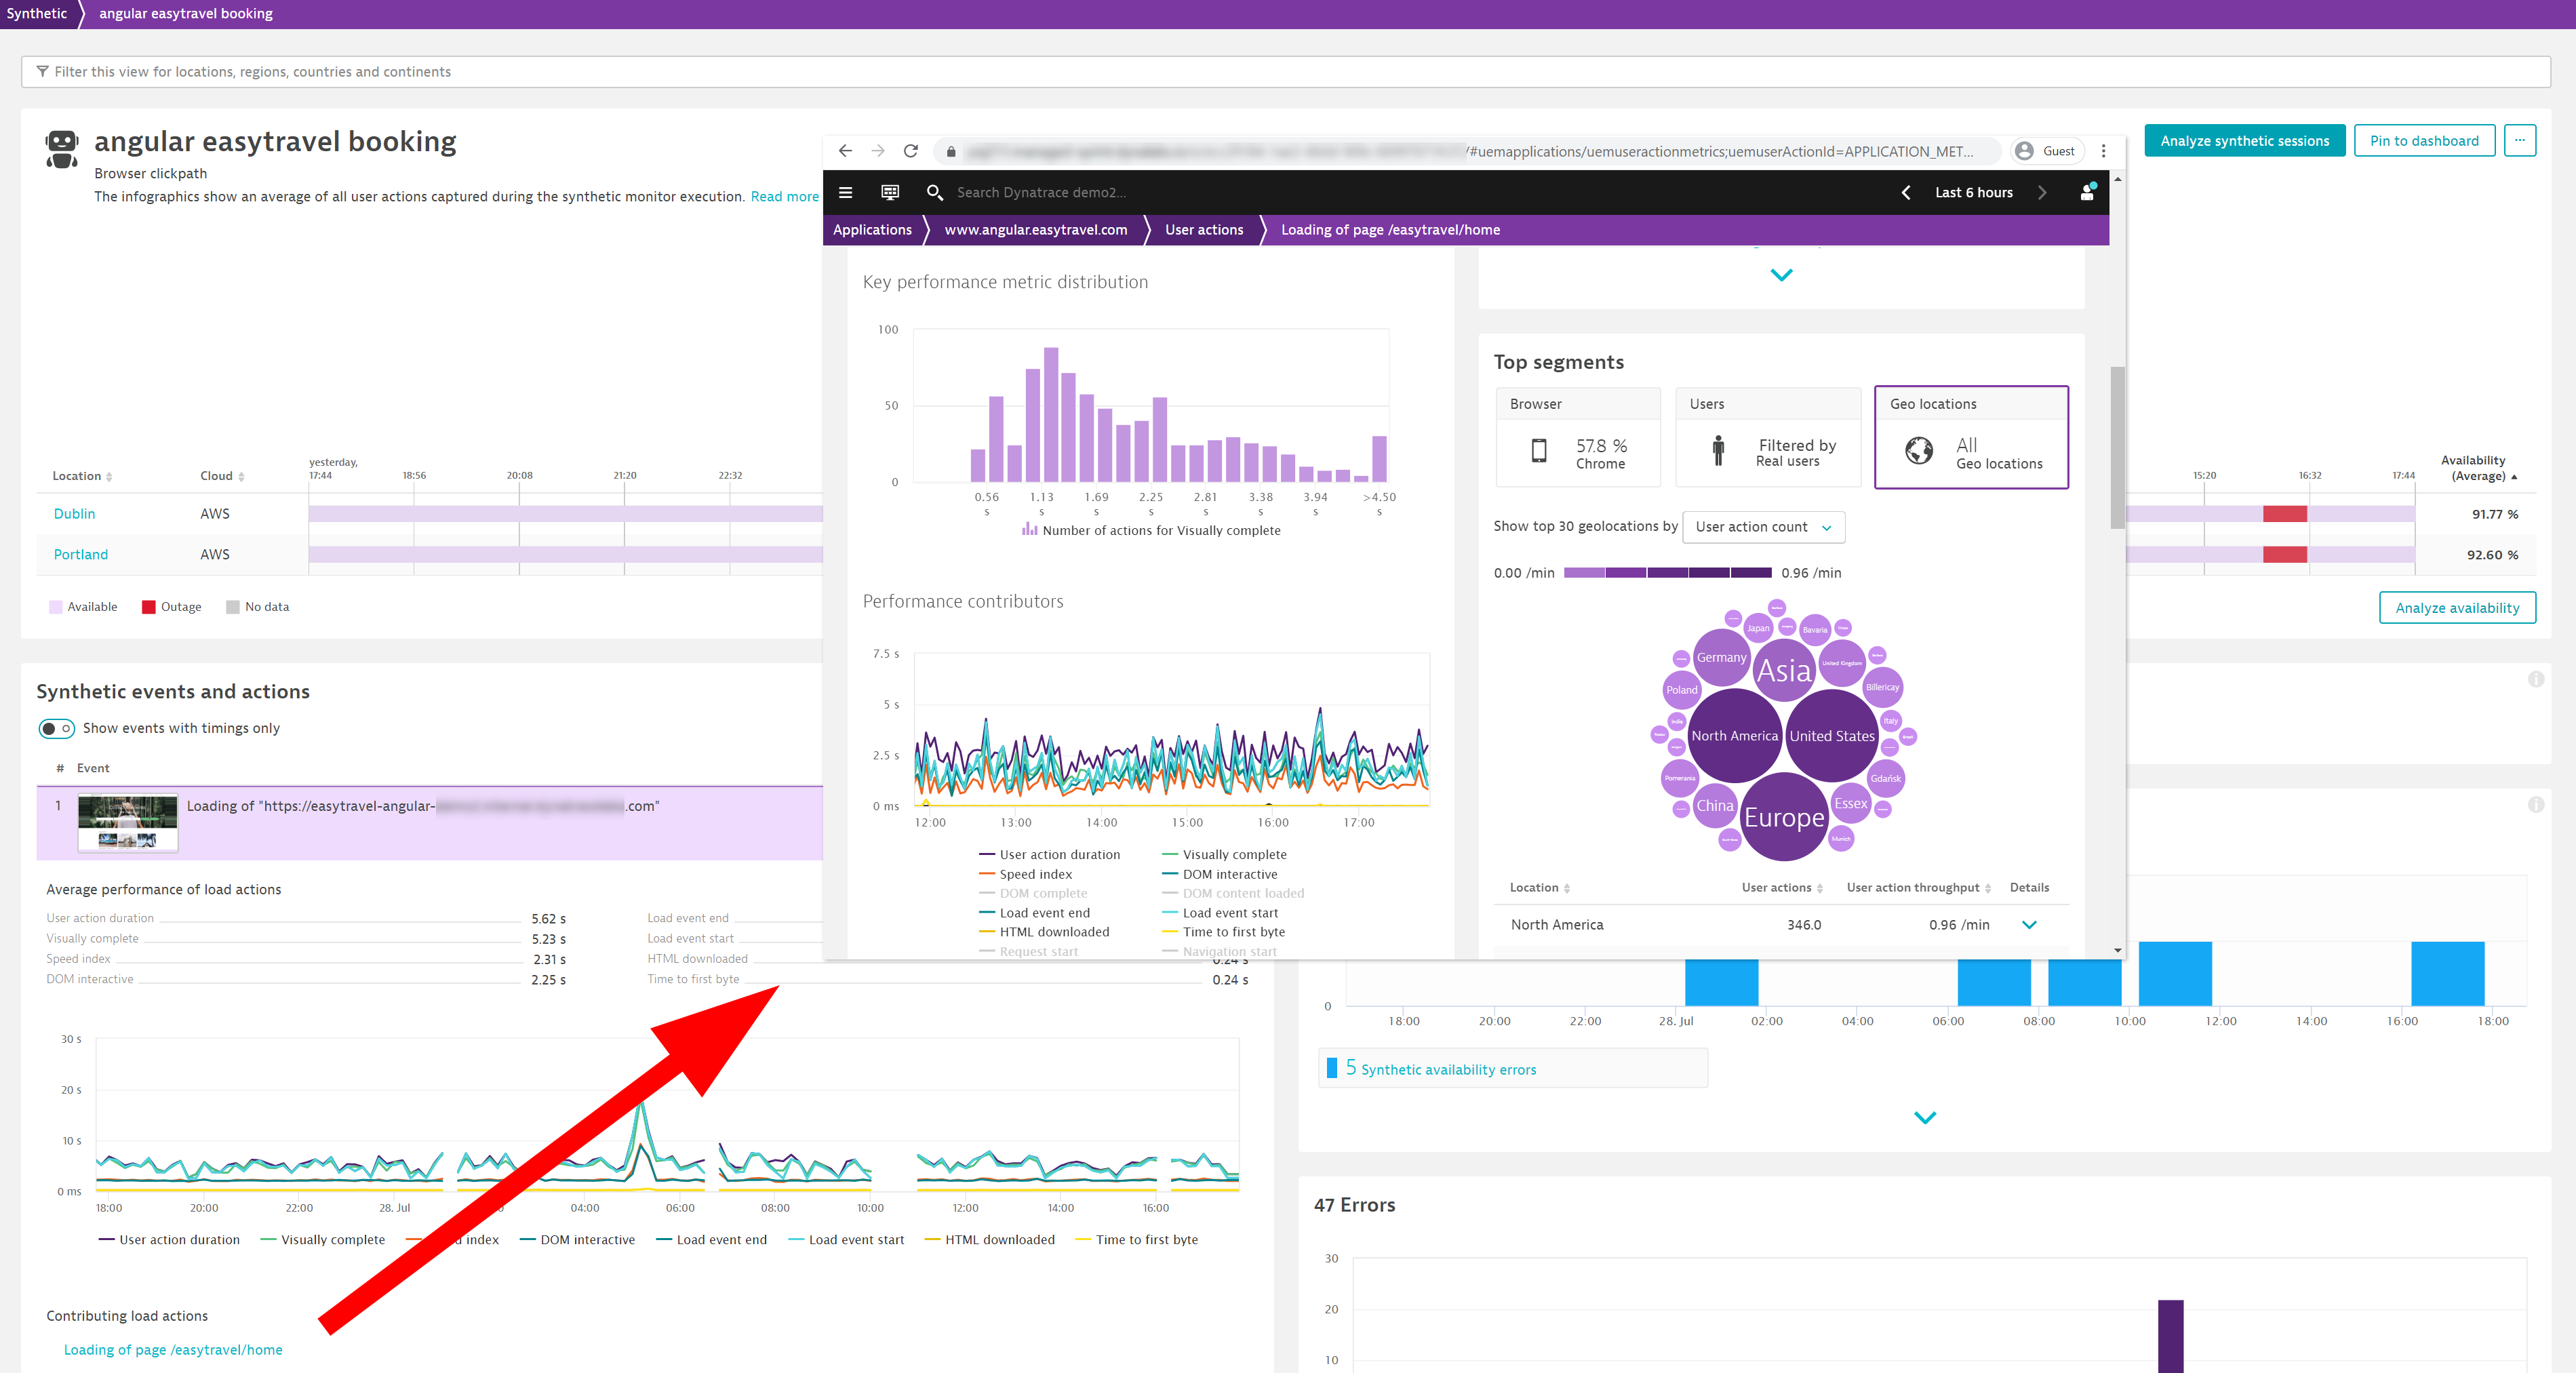Click the filter funnel icon
The image size is (2576, 1373).
[42, 71]
